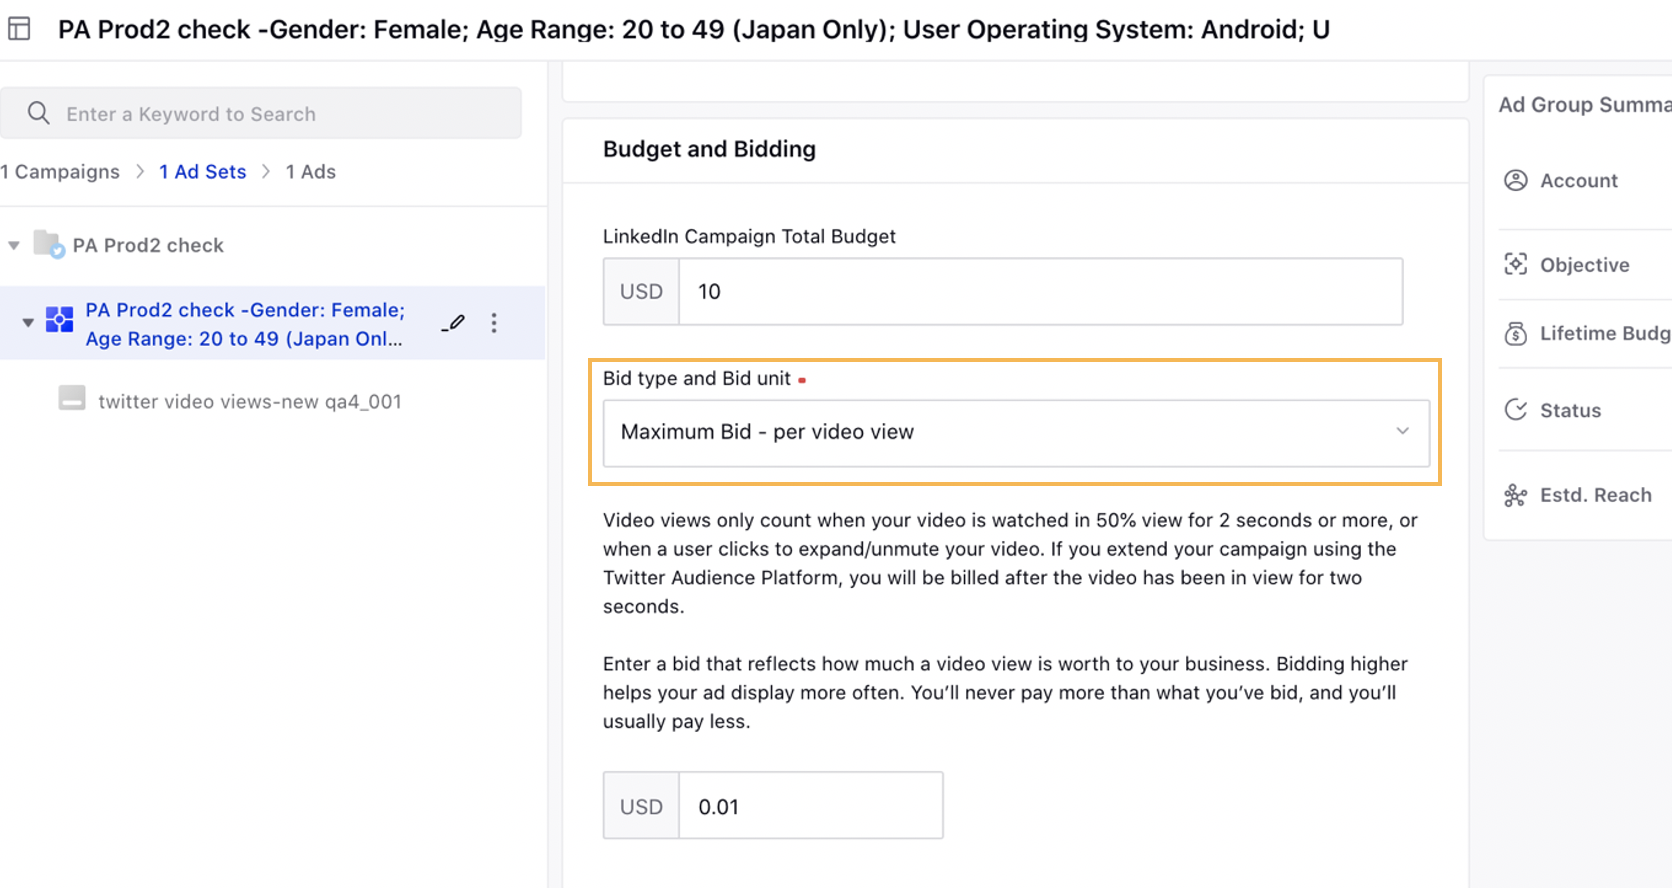The image size is (1672, 888).
Task: Click the gray ad icon next to twitter video views
Action: point(72,398)
